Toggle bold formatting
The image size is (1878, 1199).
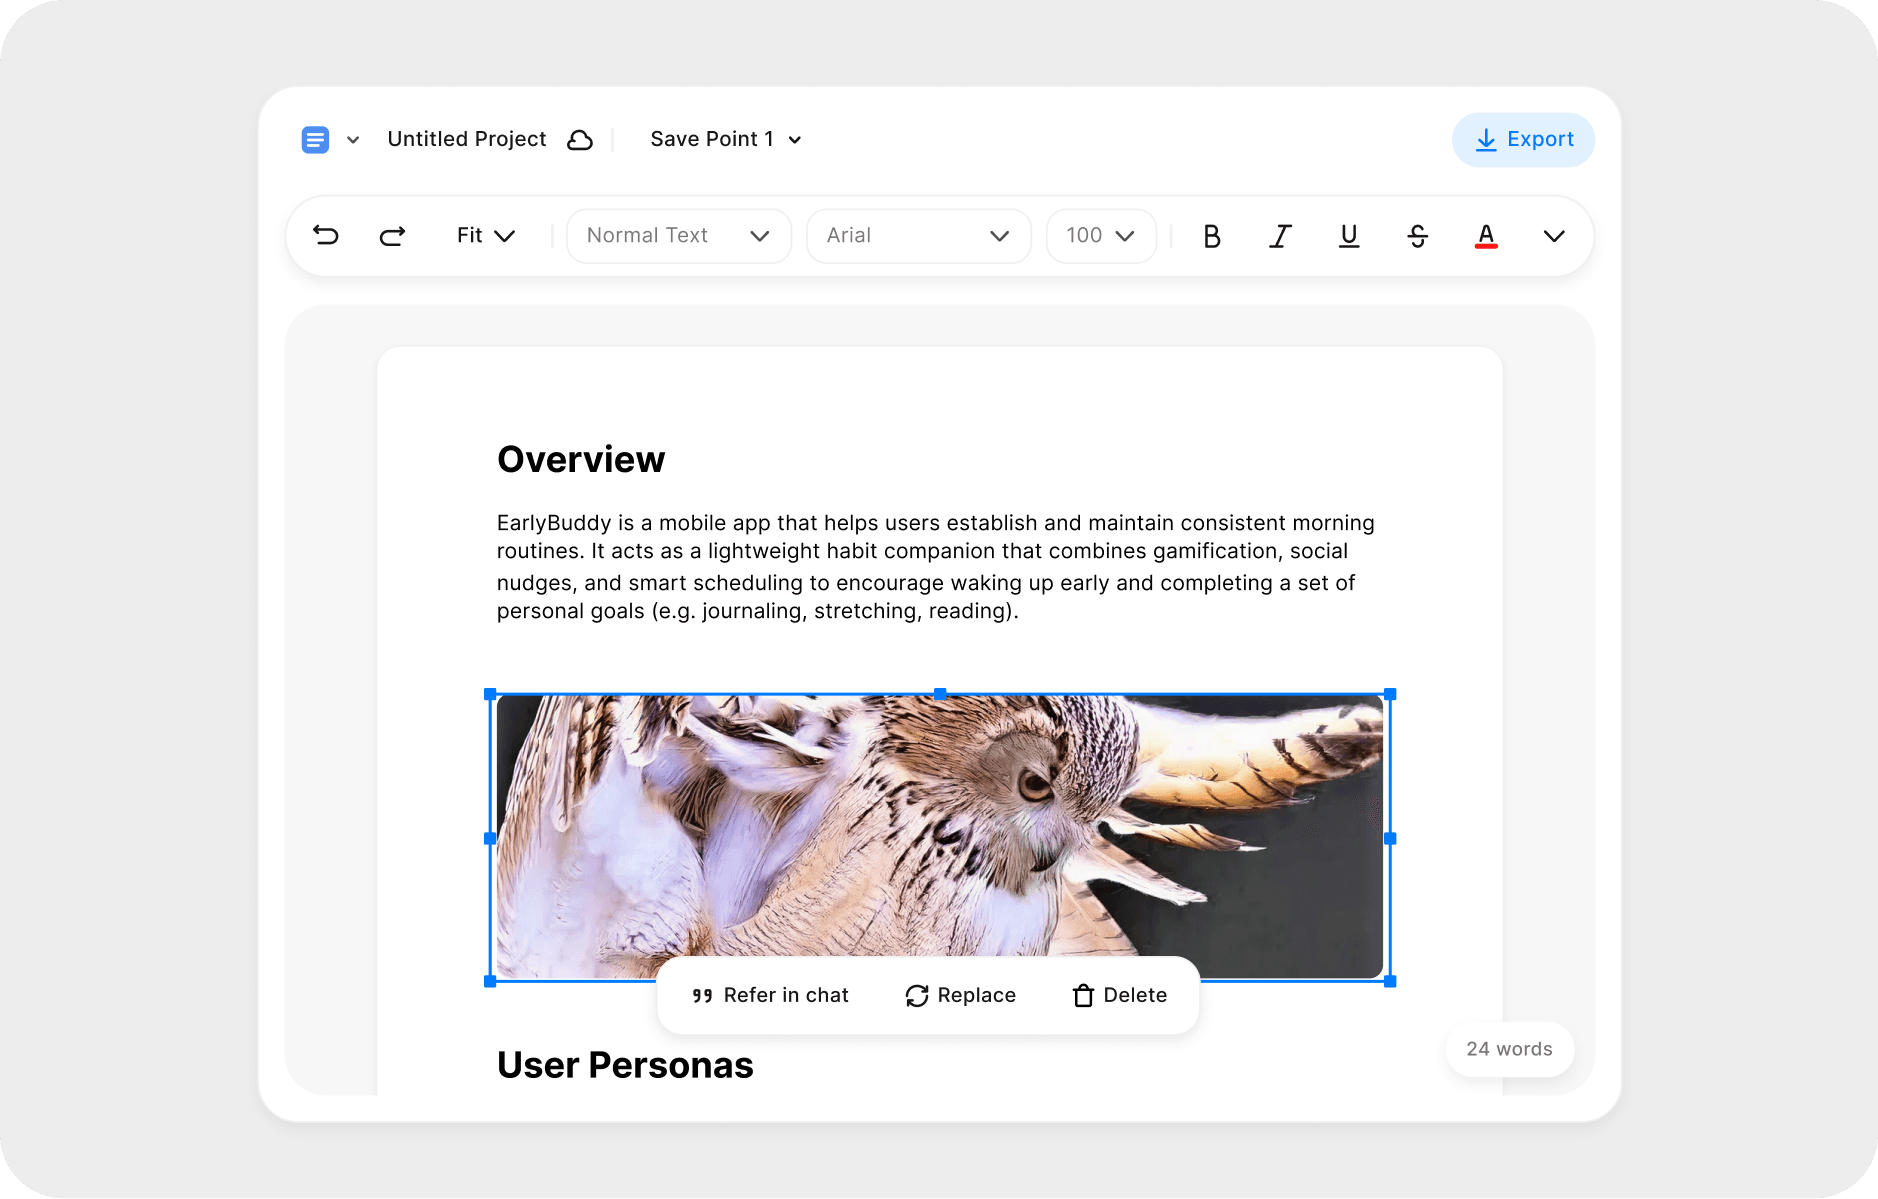1211,236
